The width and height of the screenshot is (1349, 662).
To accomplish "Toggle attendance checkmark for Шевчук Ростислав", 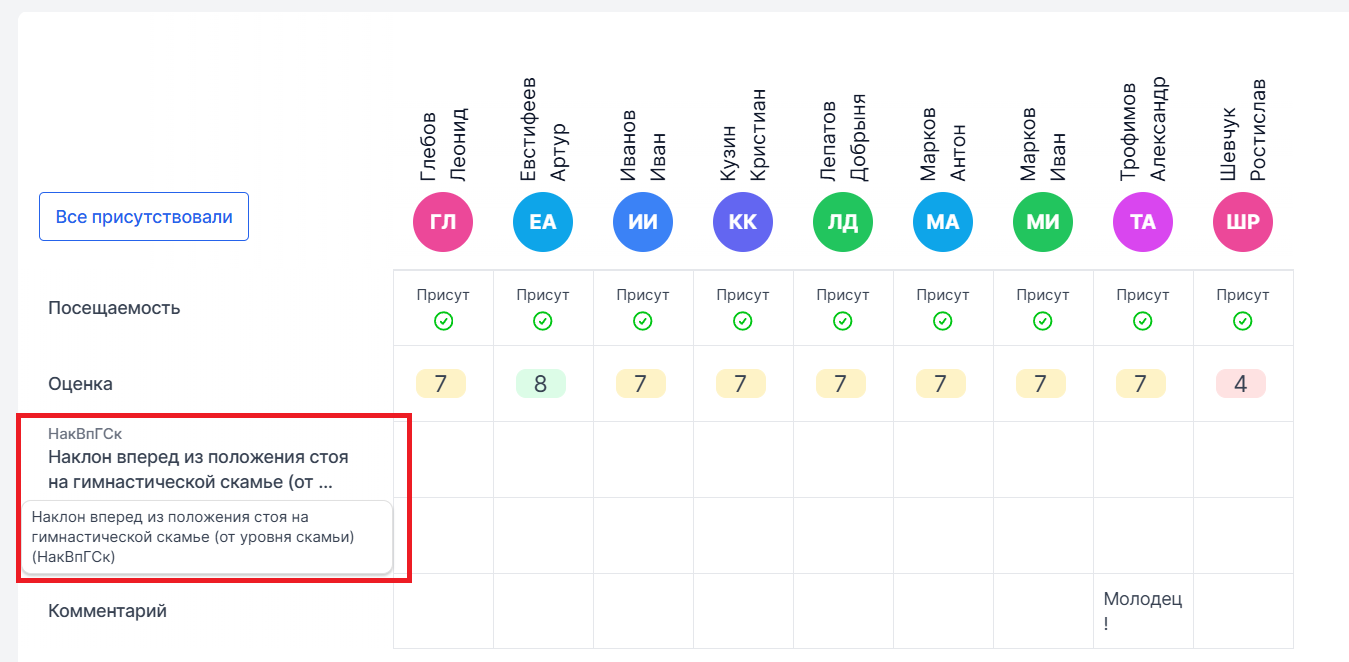I will point(1242,321).
